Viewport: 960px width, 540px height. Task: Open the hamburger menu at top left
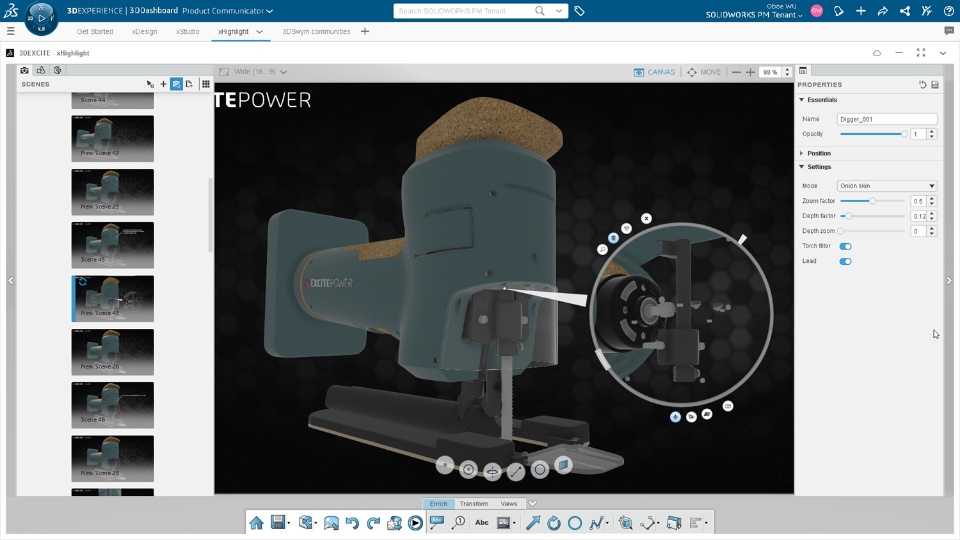[x=10, y=31]
